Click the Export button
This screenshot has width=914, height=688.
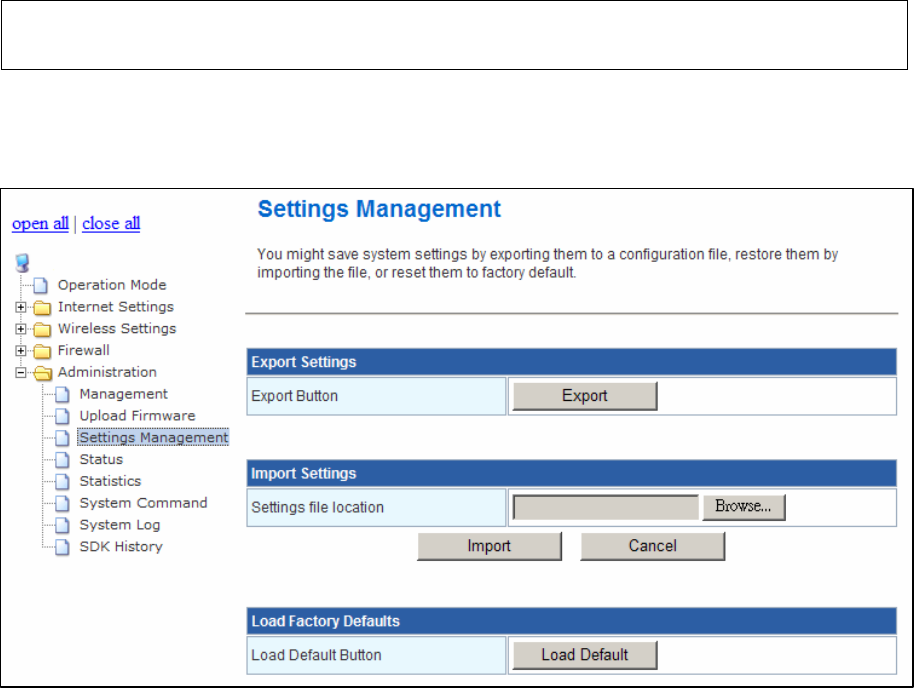coord(585,396)
